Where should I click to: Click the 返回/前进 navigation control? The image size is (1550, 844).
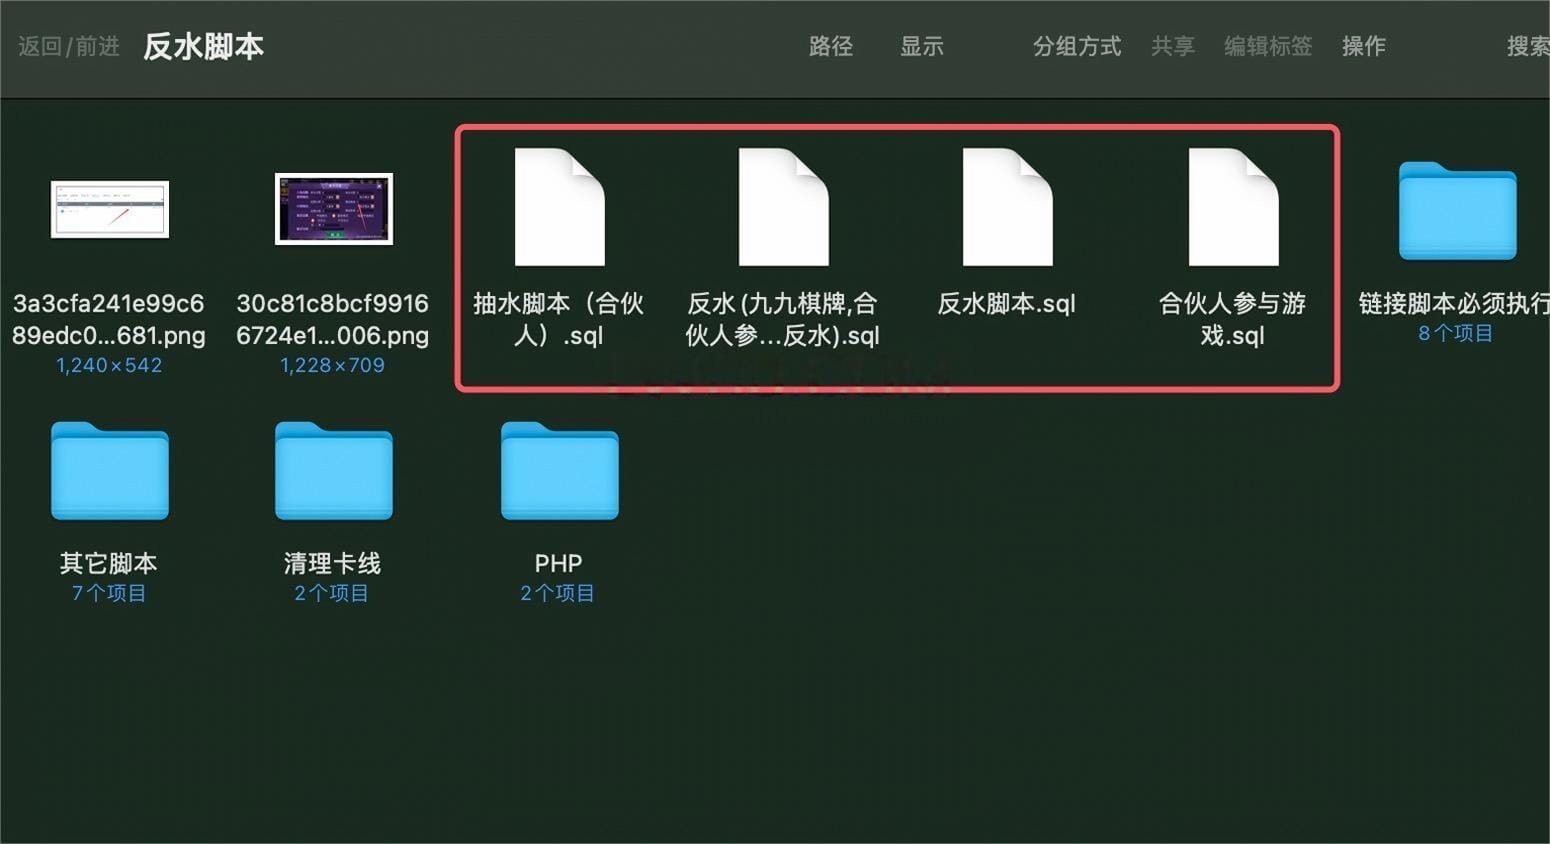(69, 46)
